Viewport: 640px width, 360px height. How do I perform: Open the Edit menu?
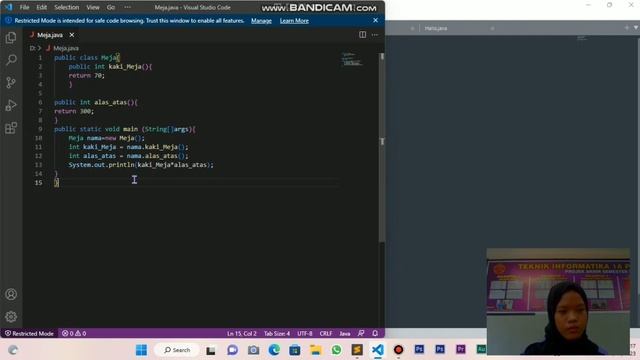42,7
